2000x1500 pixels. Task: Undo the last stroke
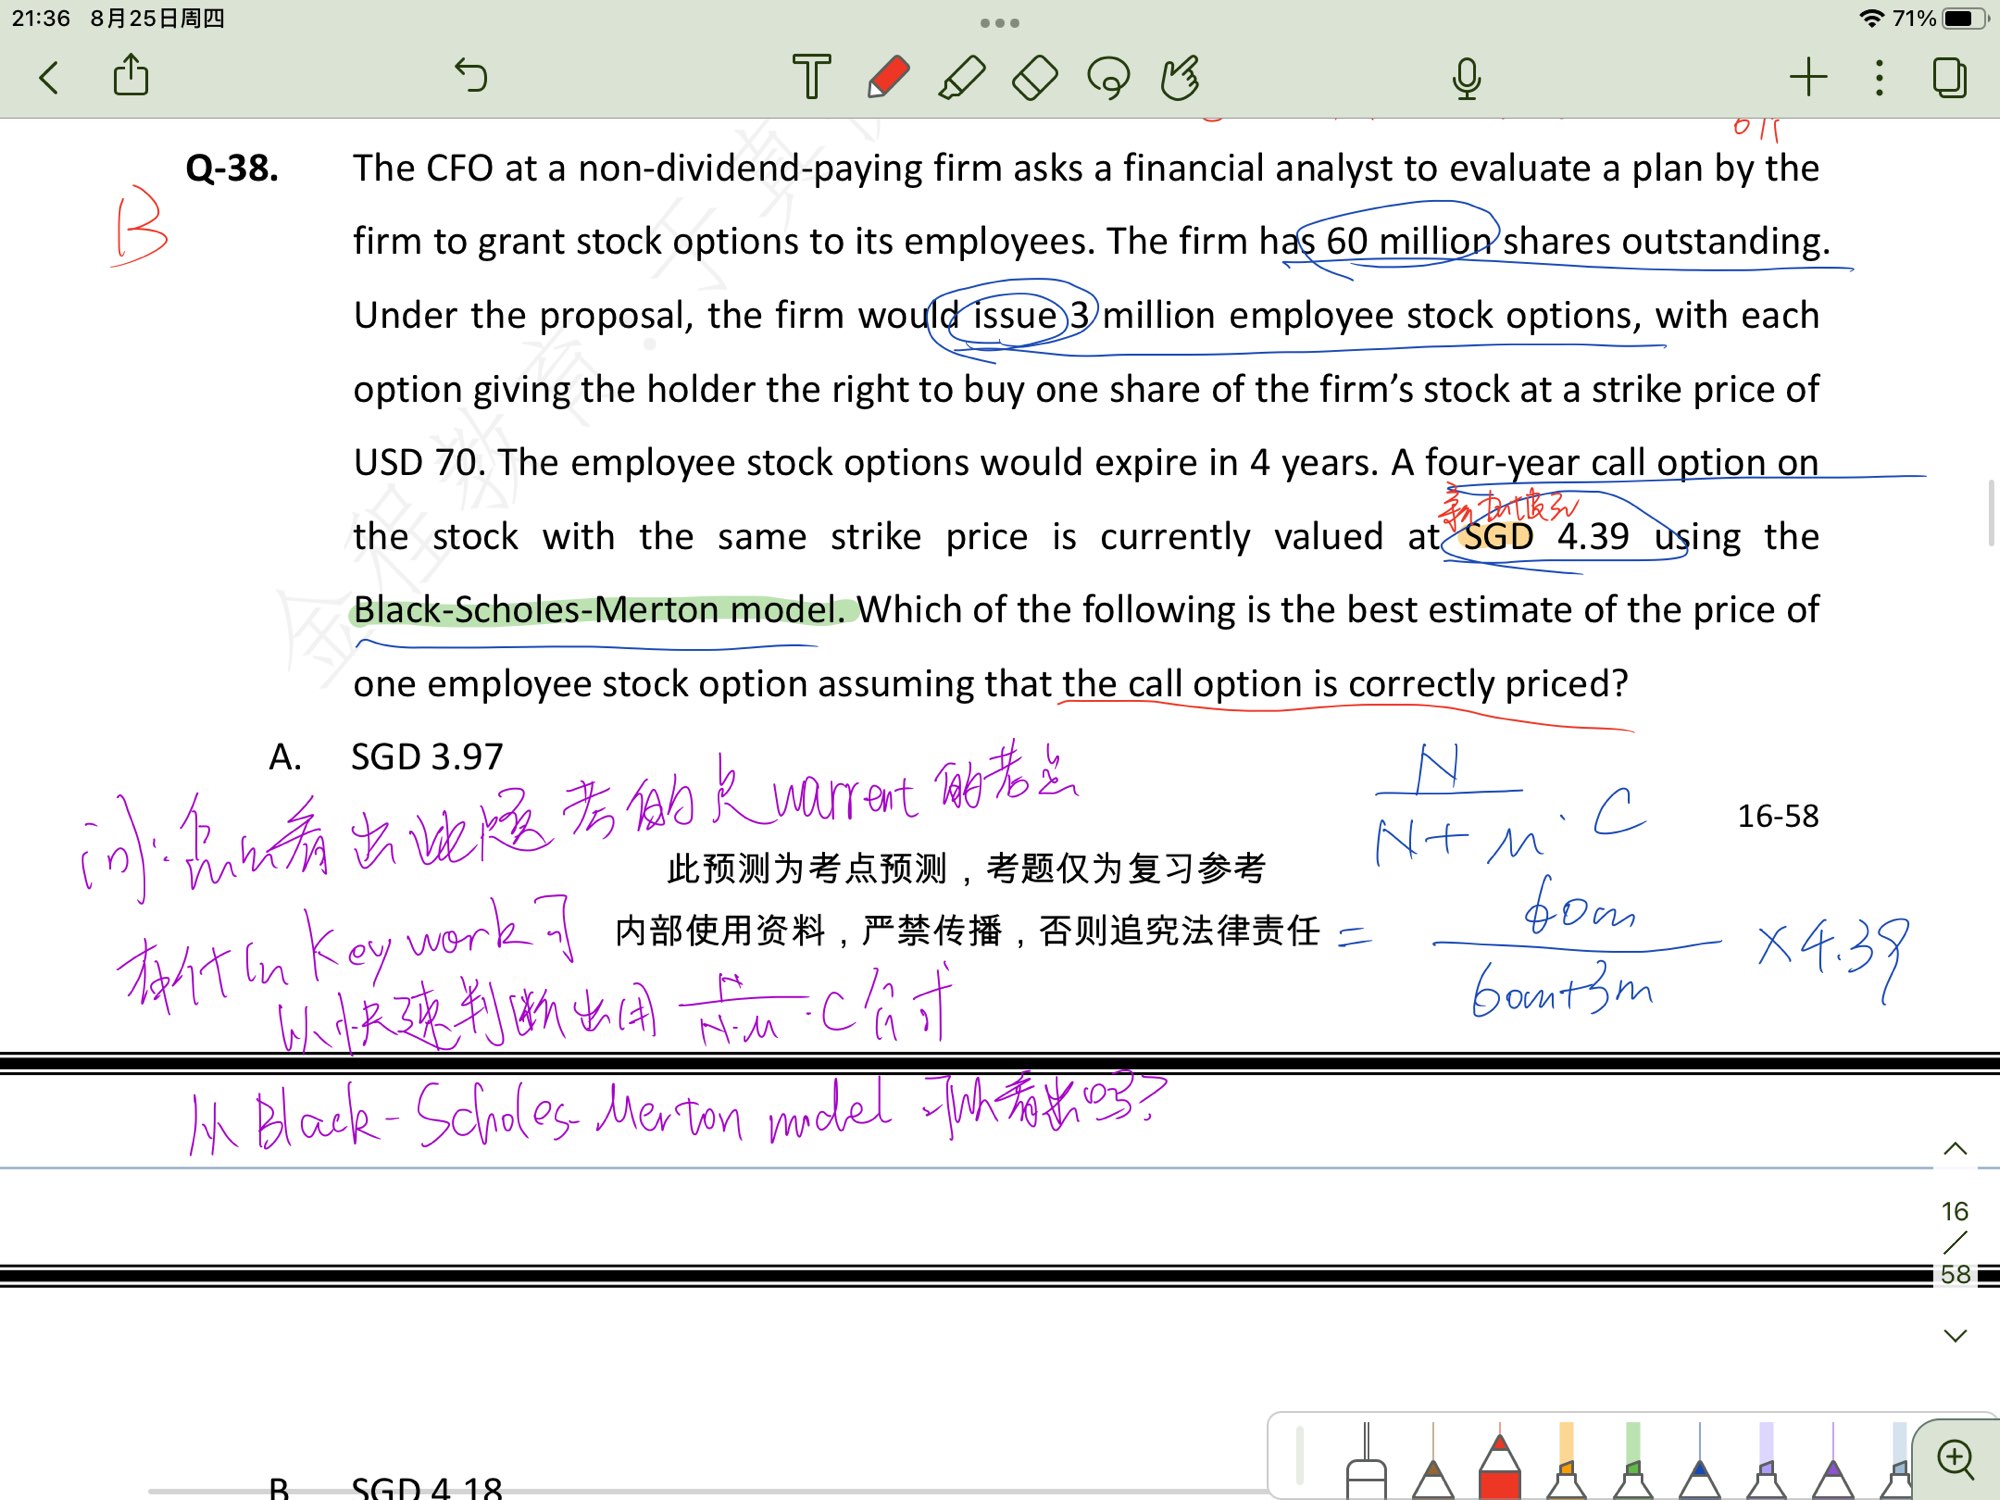click(471, 76)
